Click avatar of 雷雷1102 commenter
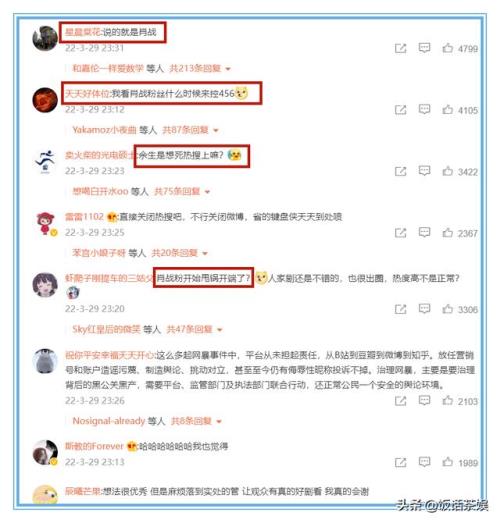Screen dimensions: 500x523 pyautogui.click(x=45, y=223)
